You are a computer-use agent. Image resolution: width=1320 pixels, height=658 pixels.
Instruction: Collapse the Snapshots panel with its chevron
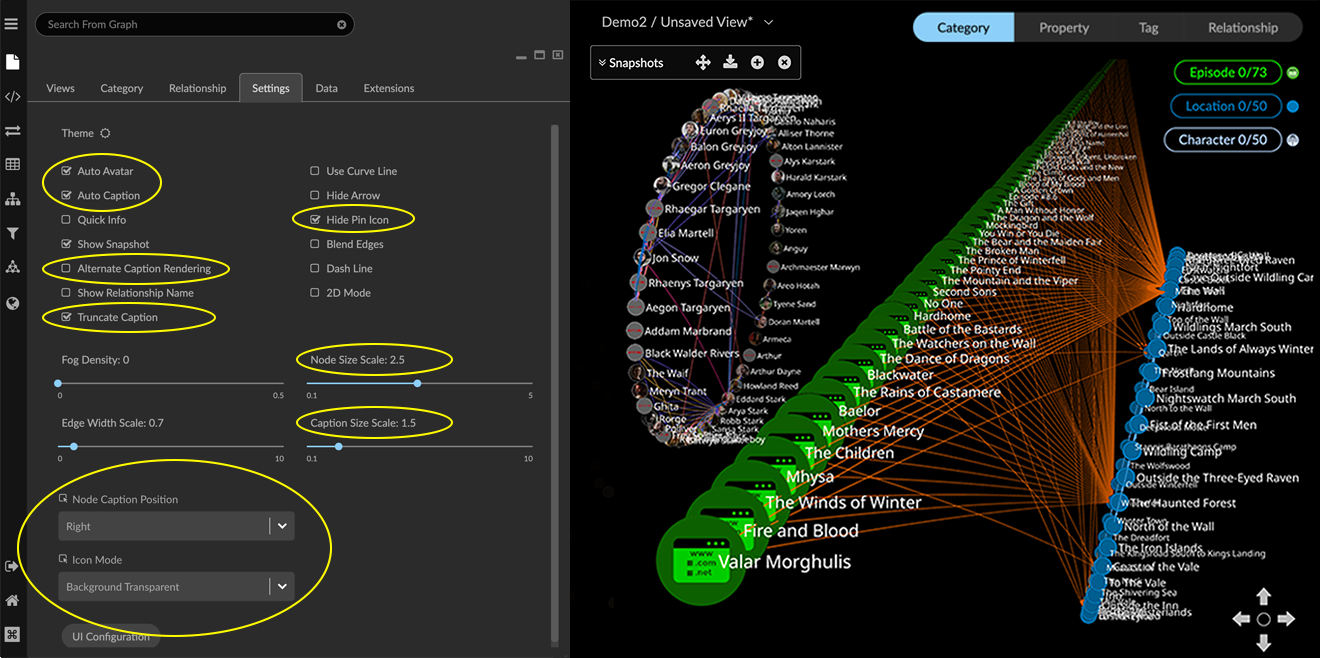[x=600, y=62]
